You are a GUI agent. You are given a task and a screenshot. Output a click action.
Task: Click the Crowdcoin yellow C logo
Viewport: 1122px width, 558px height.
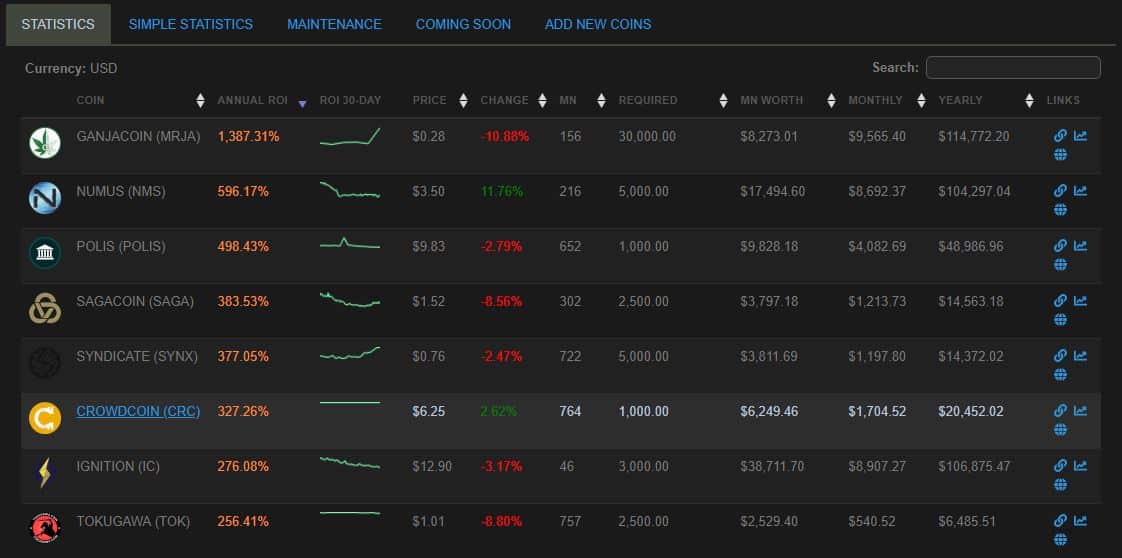pos(45,418)
